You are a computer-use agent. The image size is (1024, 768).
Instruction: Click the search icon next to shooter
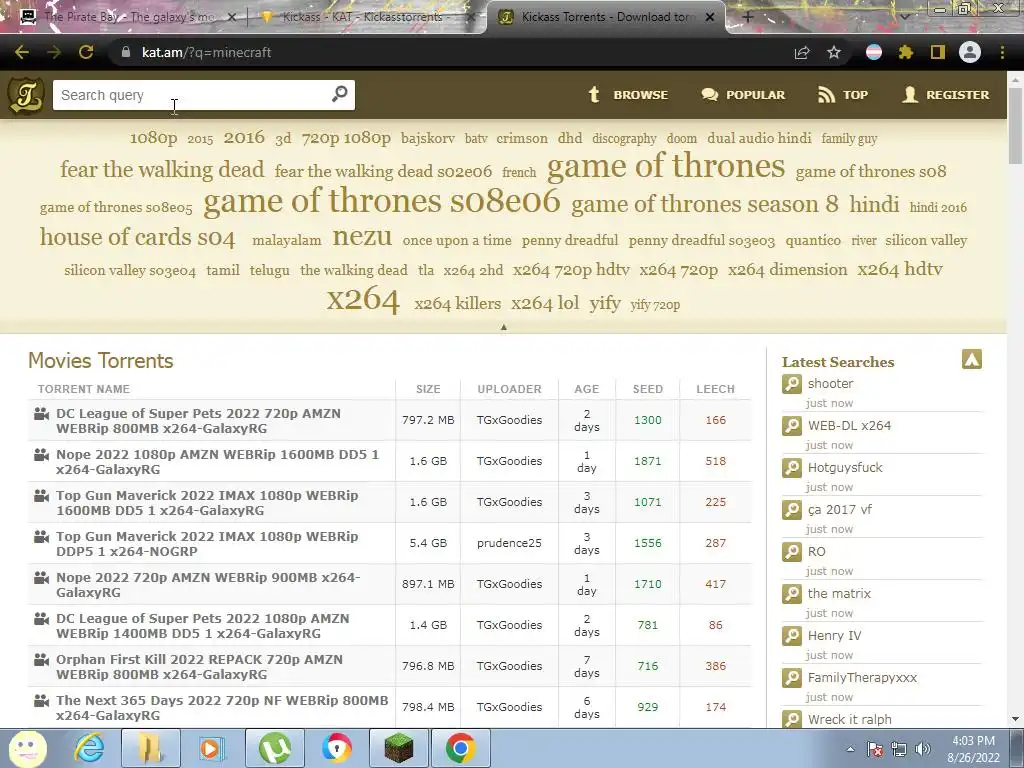click(x=792, y=384)
